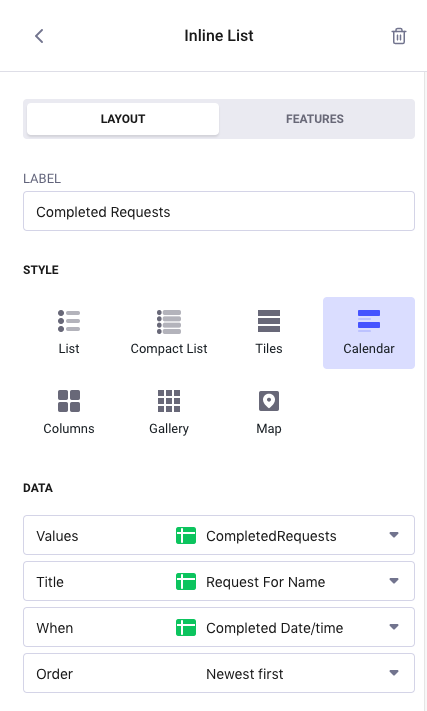Open the Values dropdown arrow

tap(394, 535)
